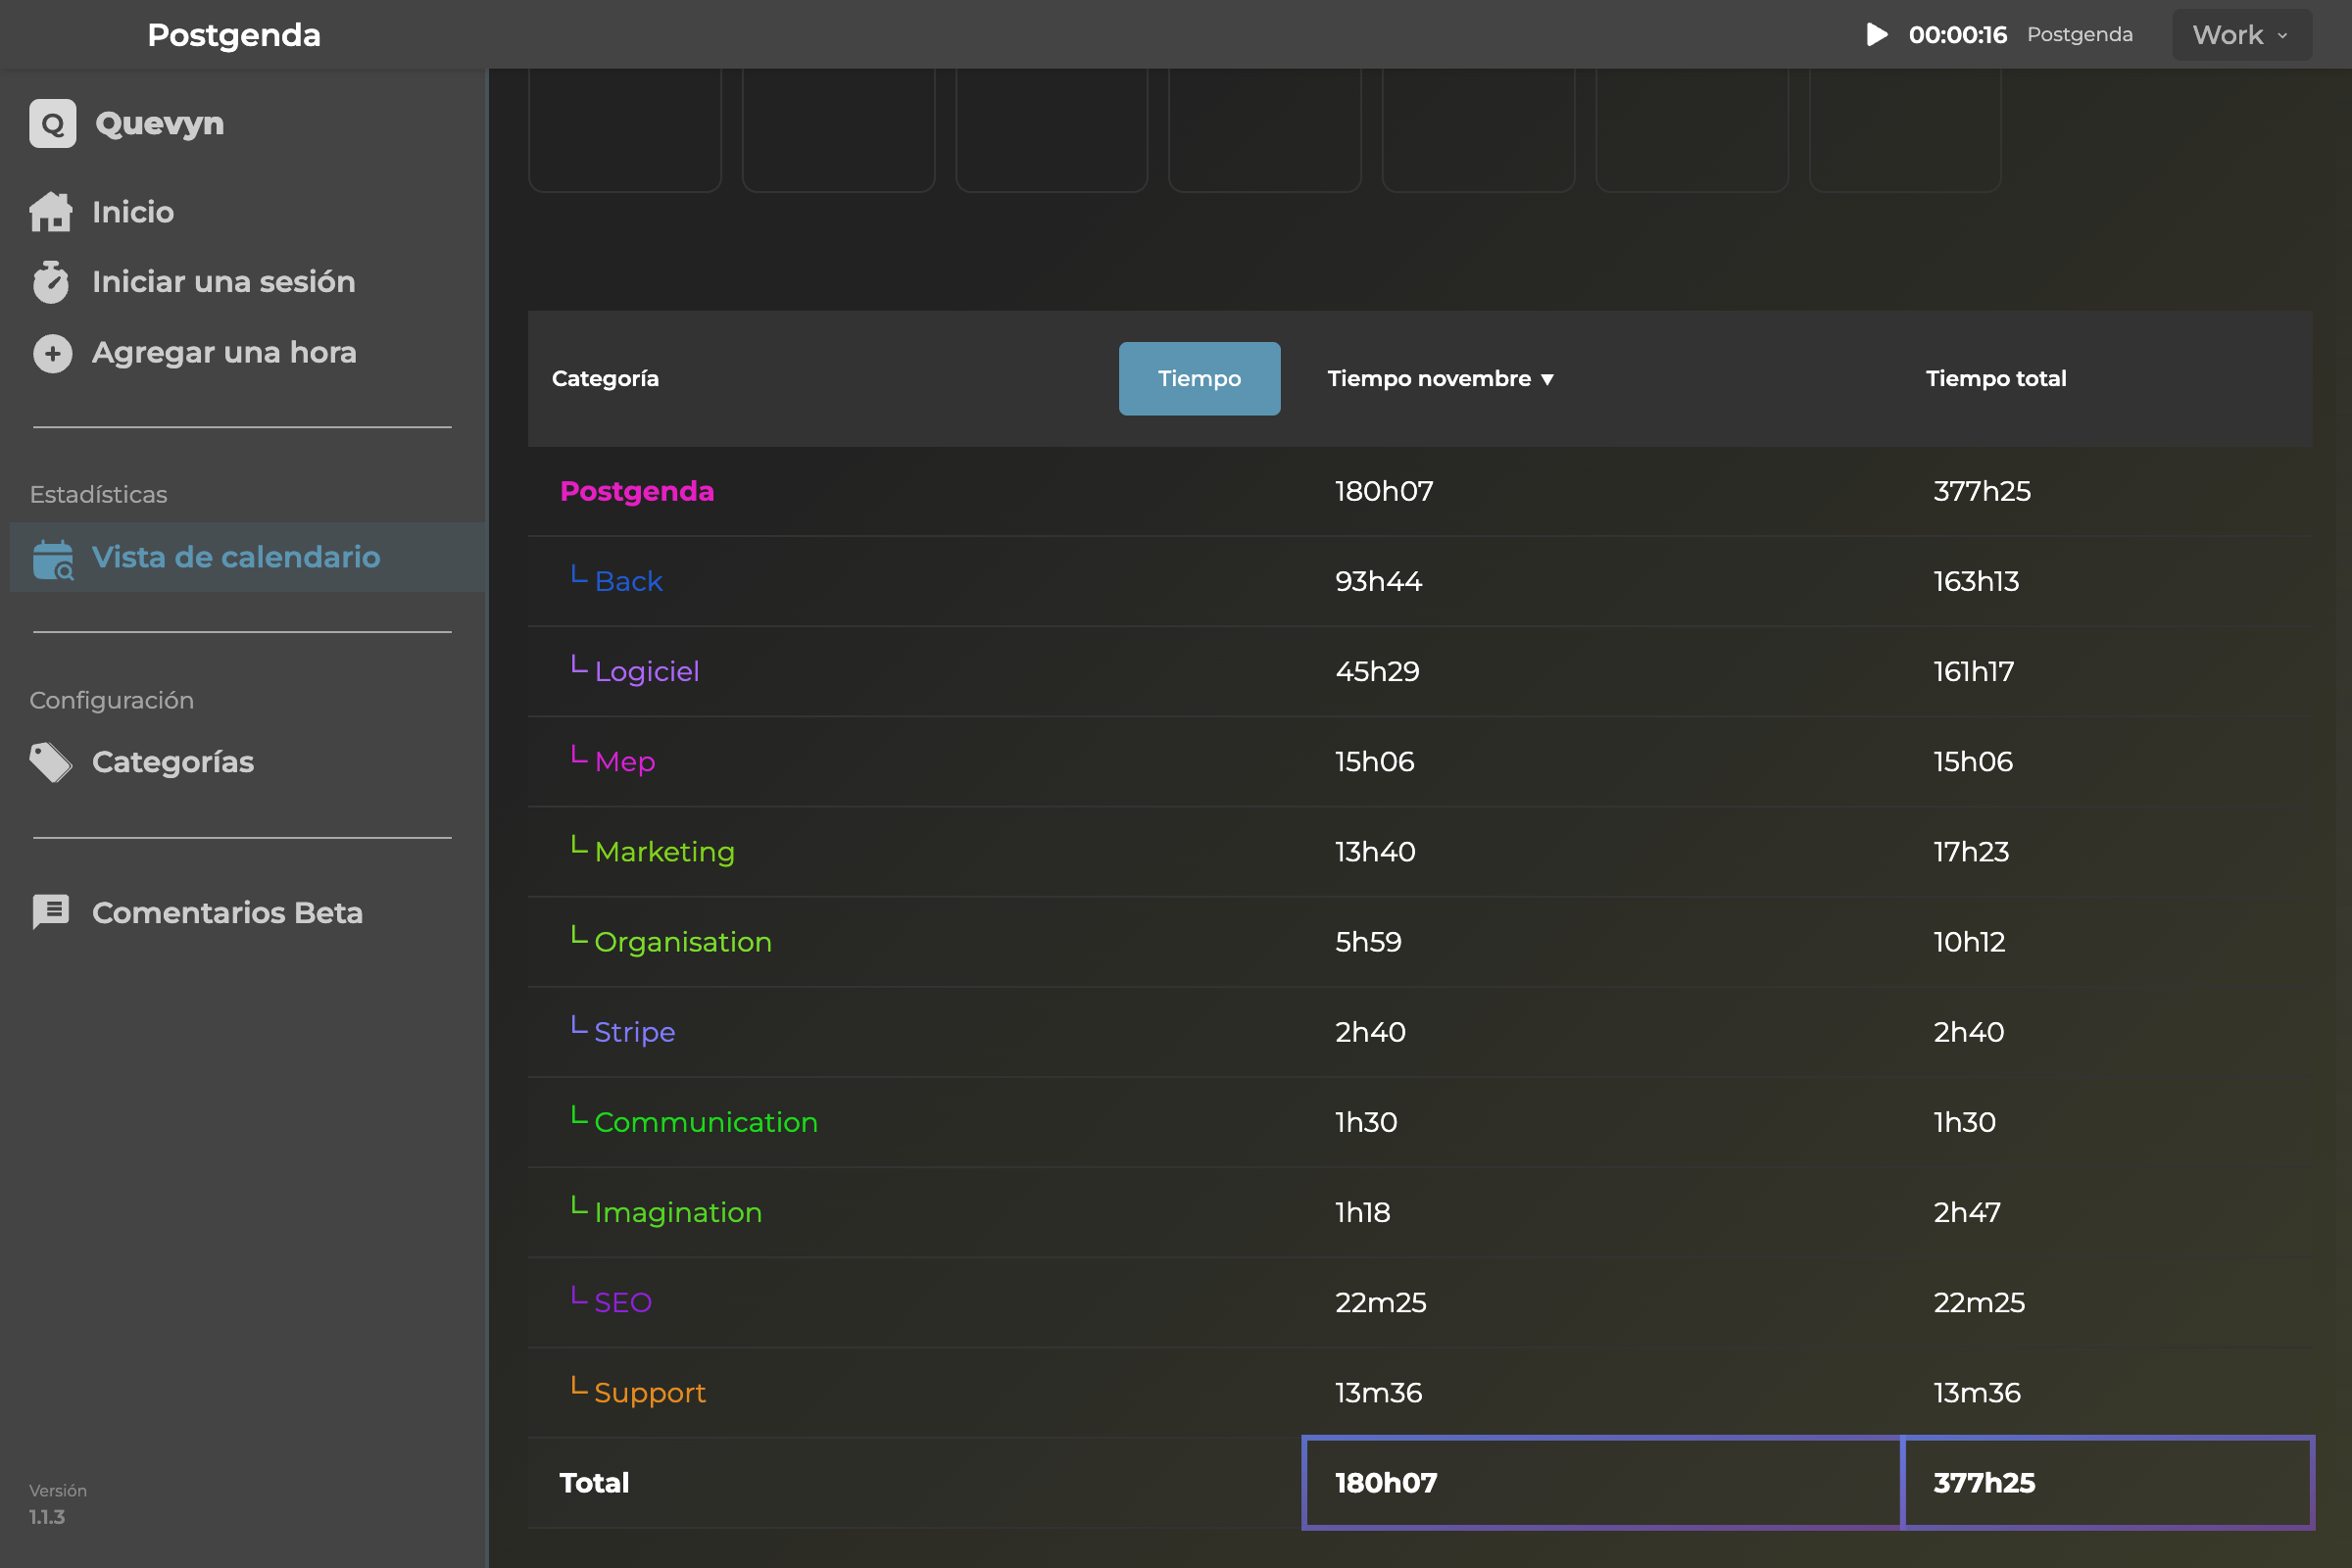Select the Mep subcategory

(625, 762)
